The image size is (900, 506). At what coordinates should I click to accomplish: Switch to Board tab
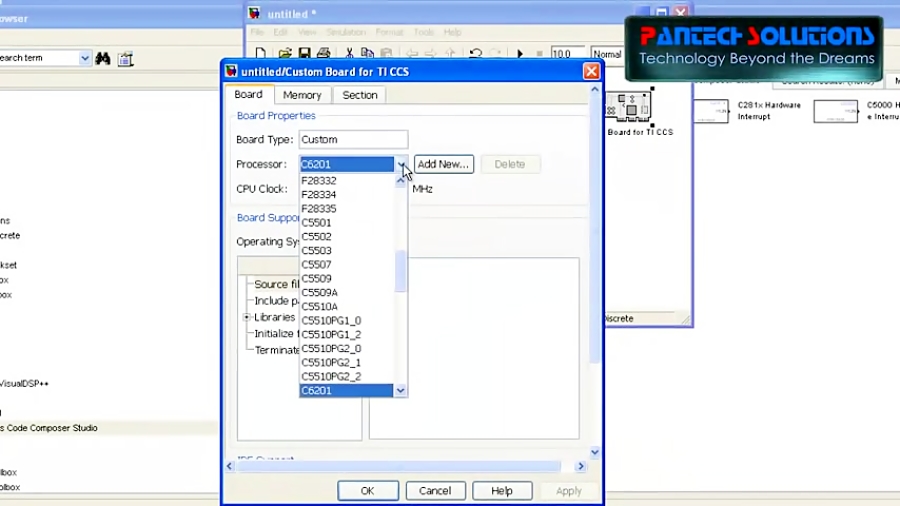click(249, 95)
